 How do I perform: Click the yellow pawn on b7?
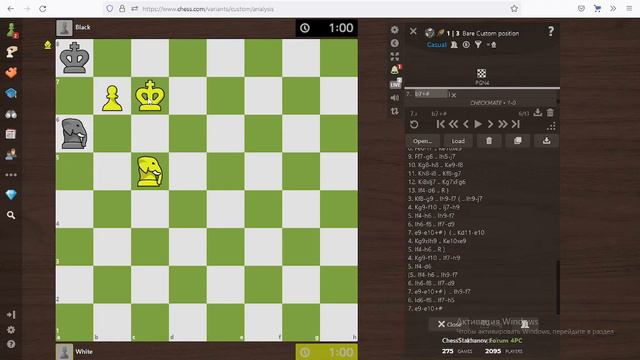coord(112,98)
